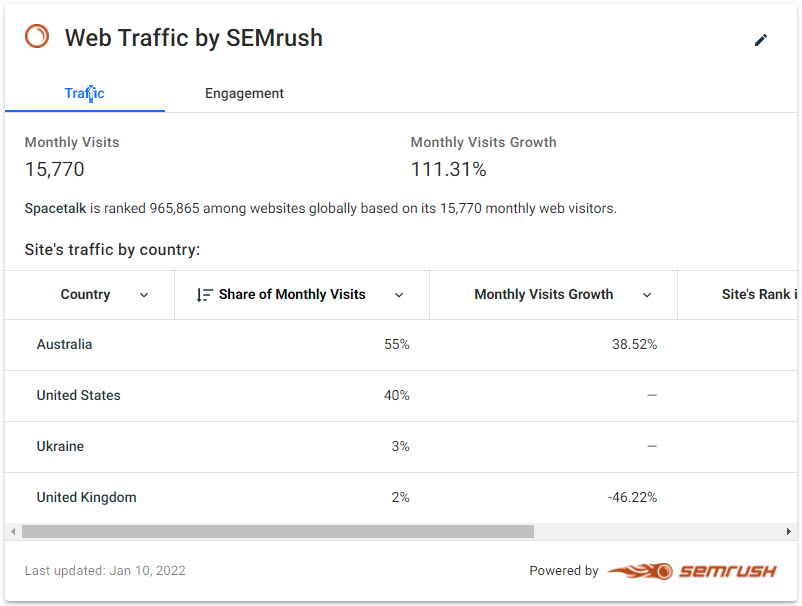This screenshot has width=802, height=606.
Task: Click the horizontal table scrollbar thumb
Action: click(x=277, y=532)
